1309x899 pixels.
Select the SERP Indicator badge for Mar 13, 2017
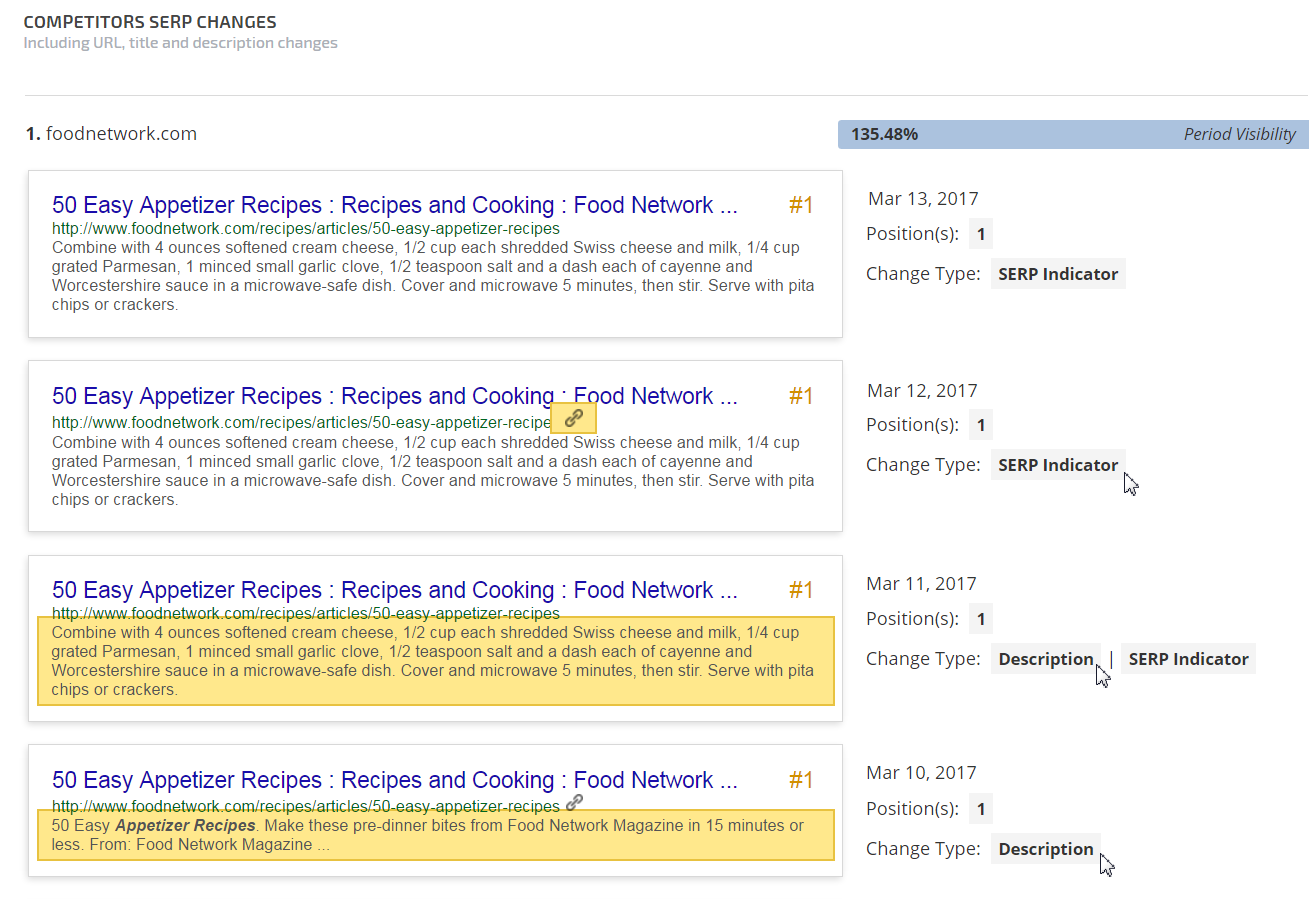pos(1058,274)
